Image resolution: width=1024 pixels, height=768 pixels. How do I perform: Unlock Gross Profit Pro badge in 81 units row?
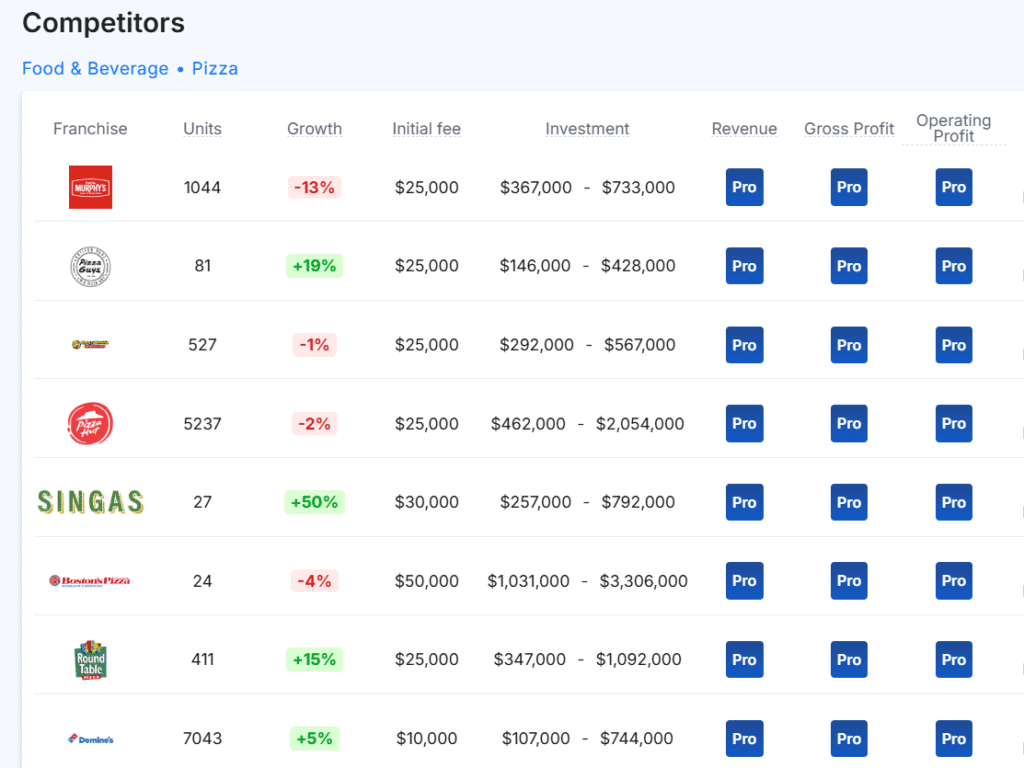(849, 266)
